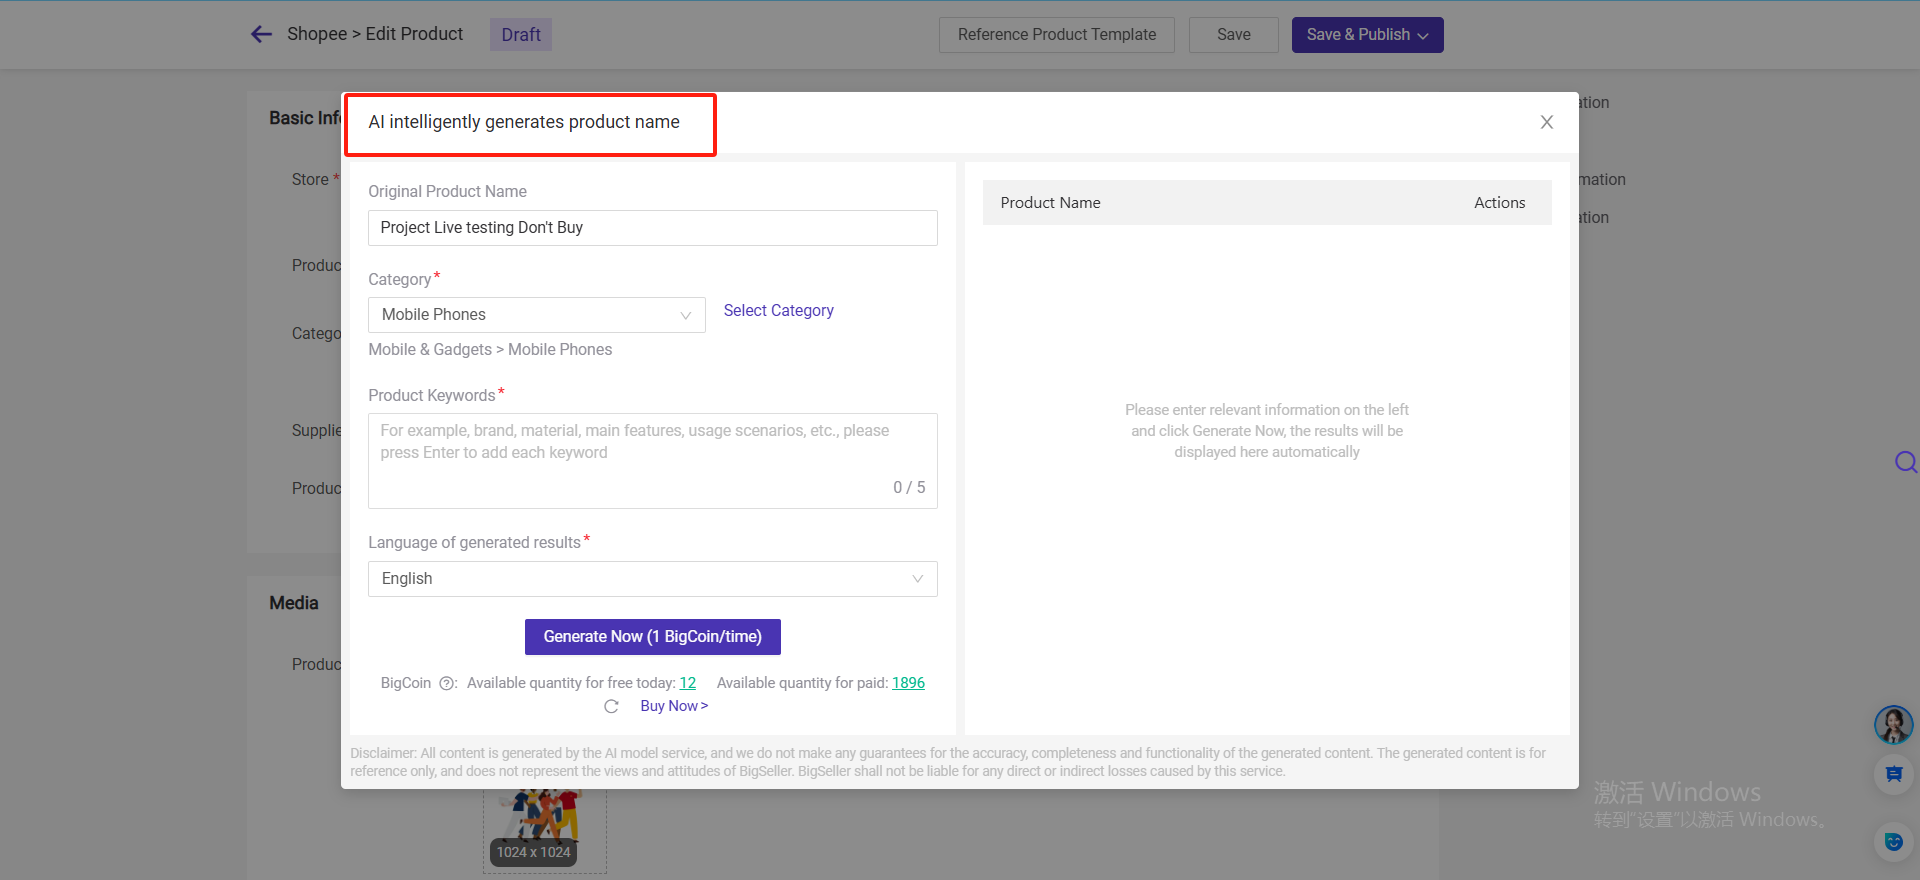
Task: Open the Buy Now link
Action: 673,706
